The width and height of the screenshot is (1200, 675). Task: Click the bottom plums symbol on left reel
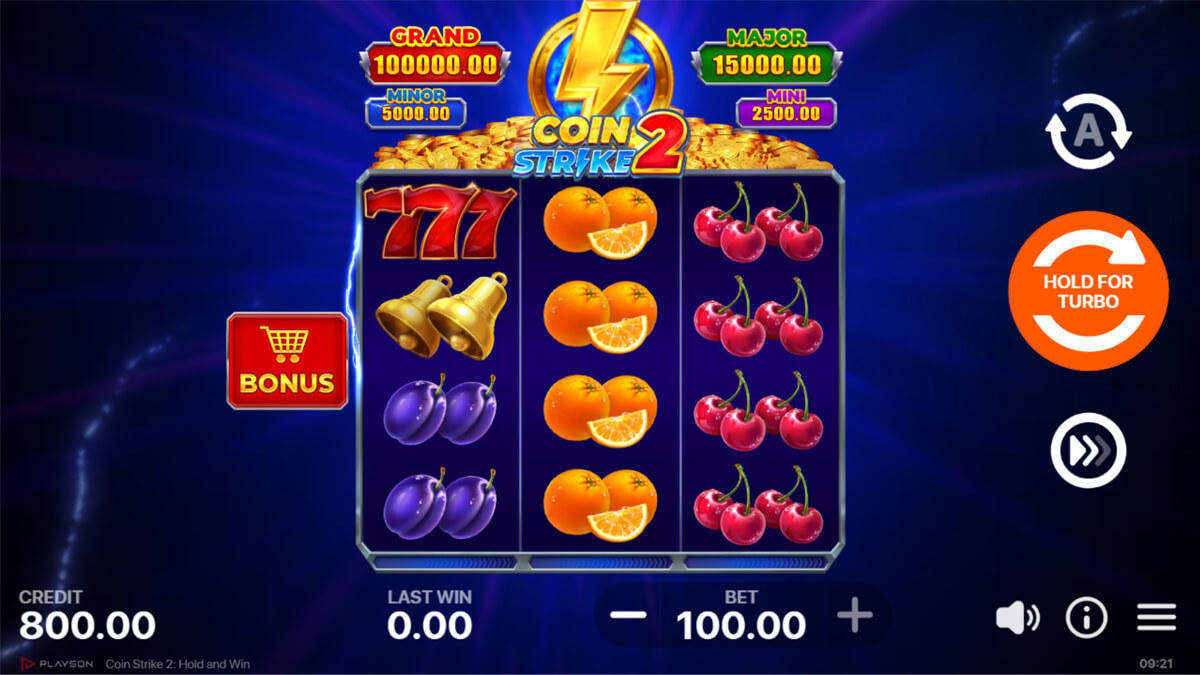tap(440, 507)
